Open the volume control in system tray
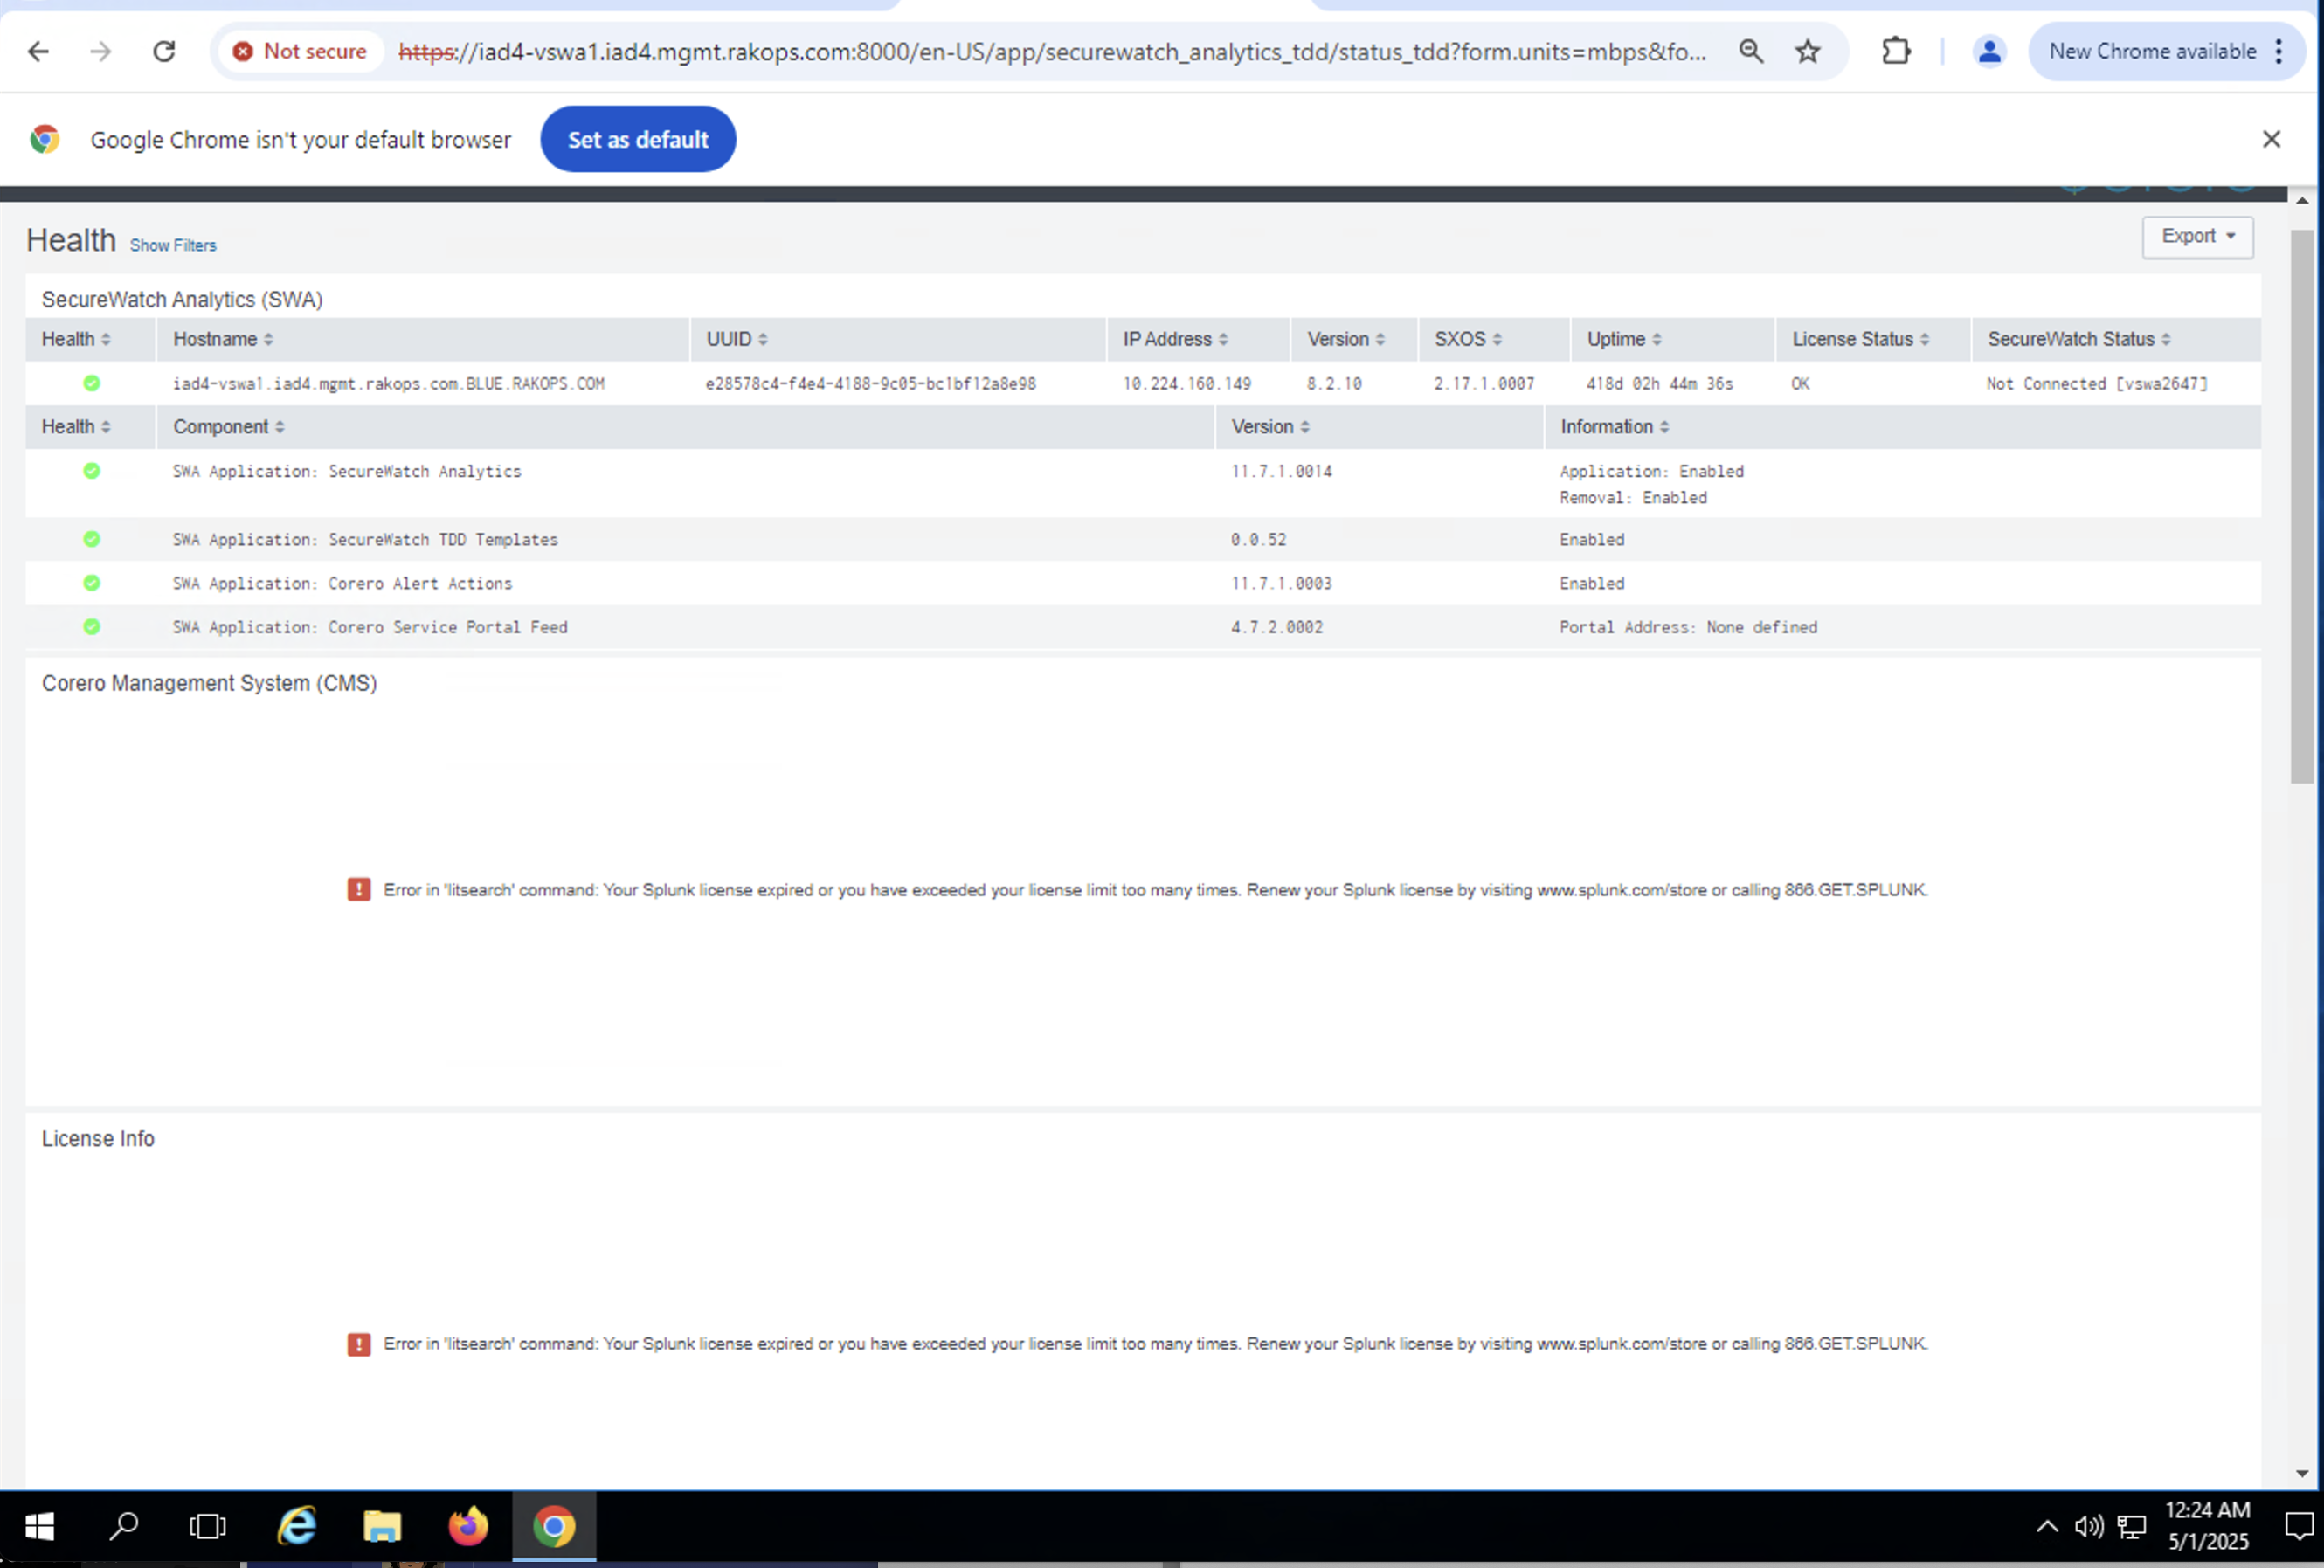Screen dimensions: 2324x1568 tap(2089, 1526)
